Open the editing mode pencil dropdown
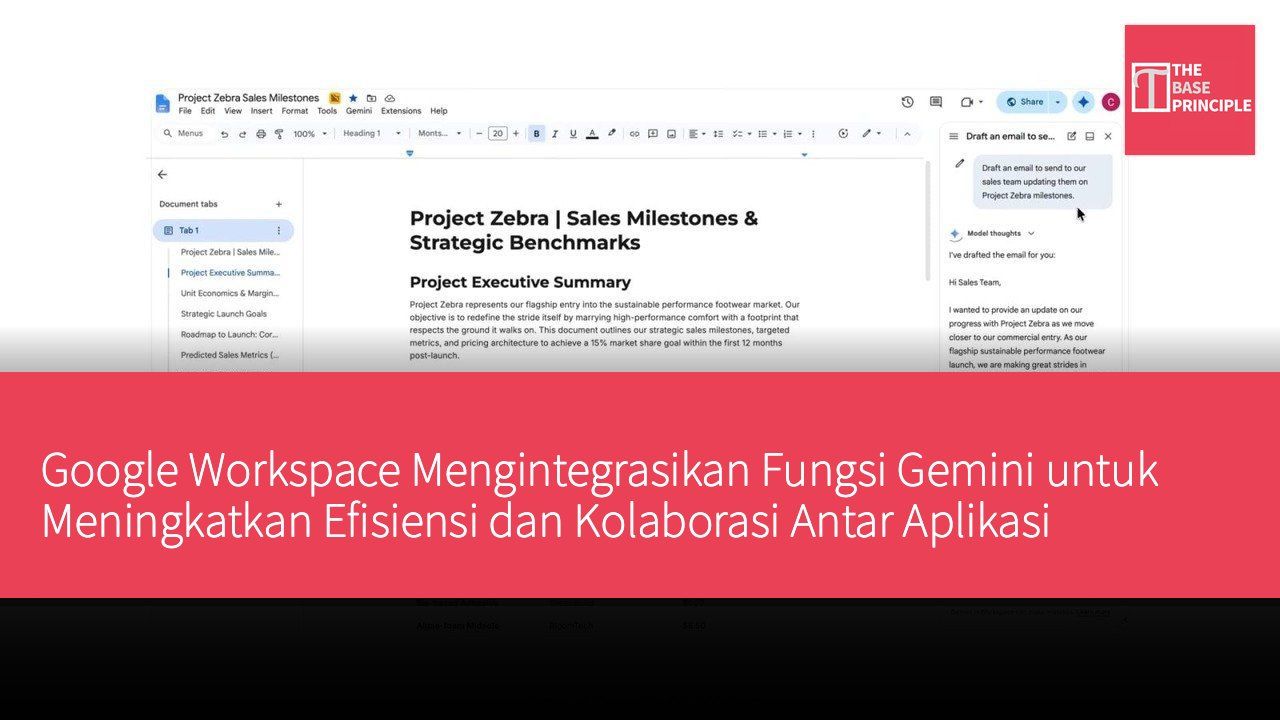This screenshot has height=720, width=1280. tap(871, 133)
